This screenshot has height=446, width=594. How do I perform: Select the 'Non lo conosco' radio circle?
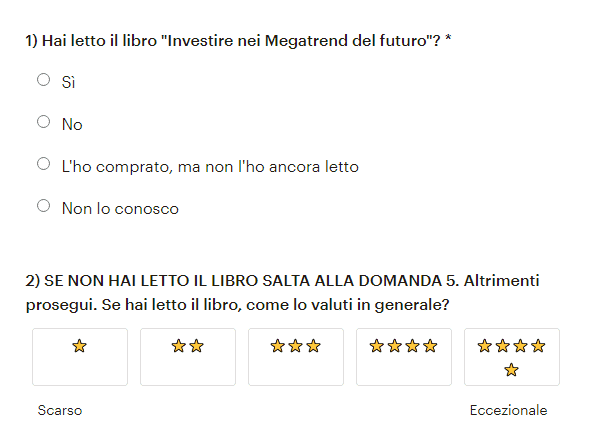tap(44, 206)
